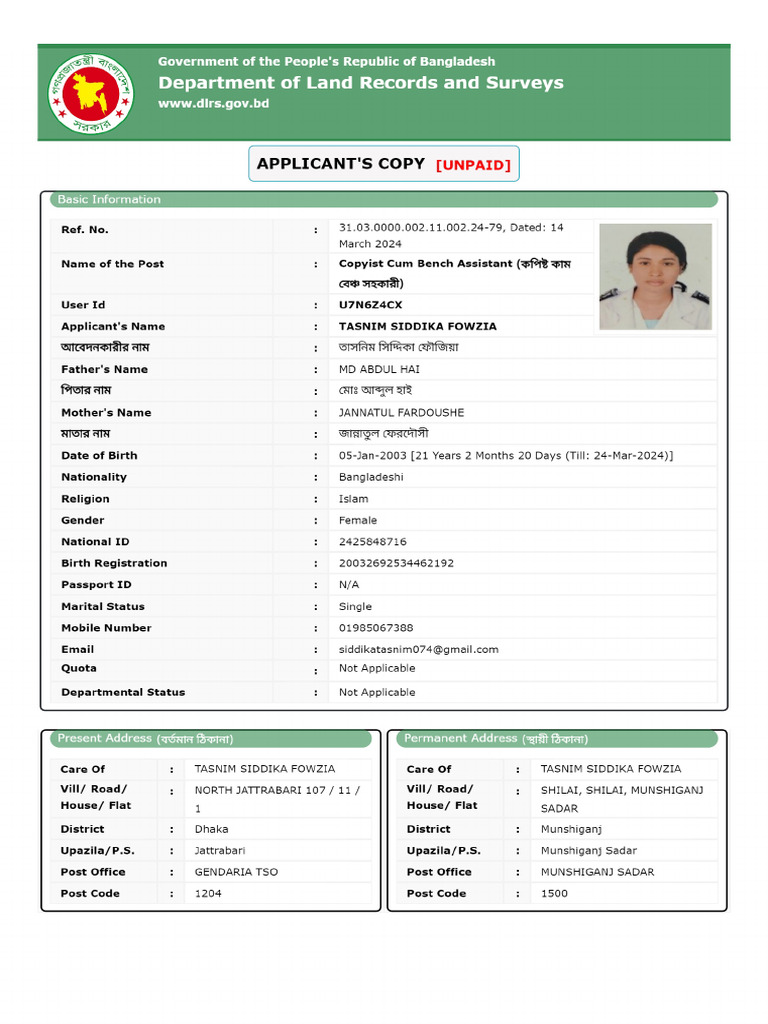The image size is (768, 1024).
Task: Select permanent post office MUNSHIGANJ SADAR
Action: 598,872
